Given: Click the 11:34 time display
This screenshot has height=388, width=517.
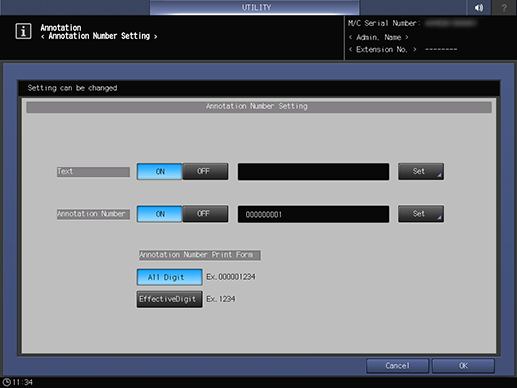Looking at the screenshot, I should [x=22, y=382].
